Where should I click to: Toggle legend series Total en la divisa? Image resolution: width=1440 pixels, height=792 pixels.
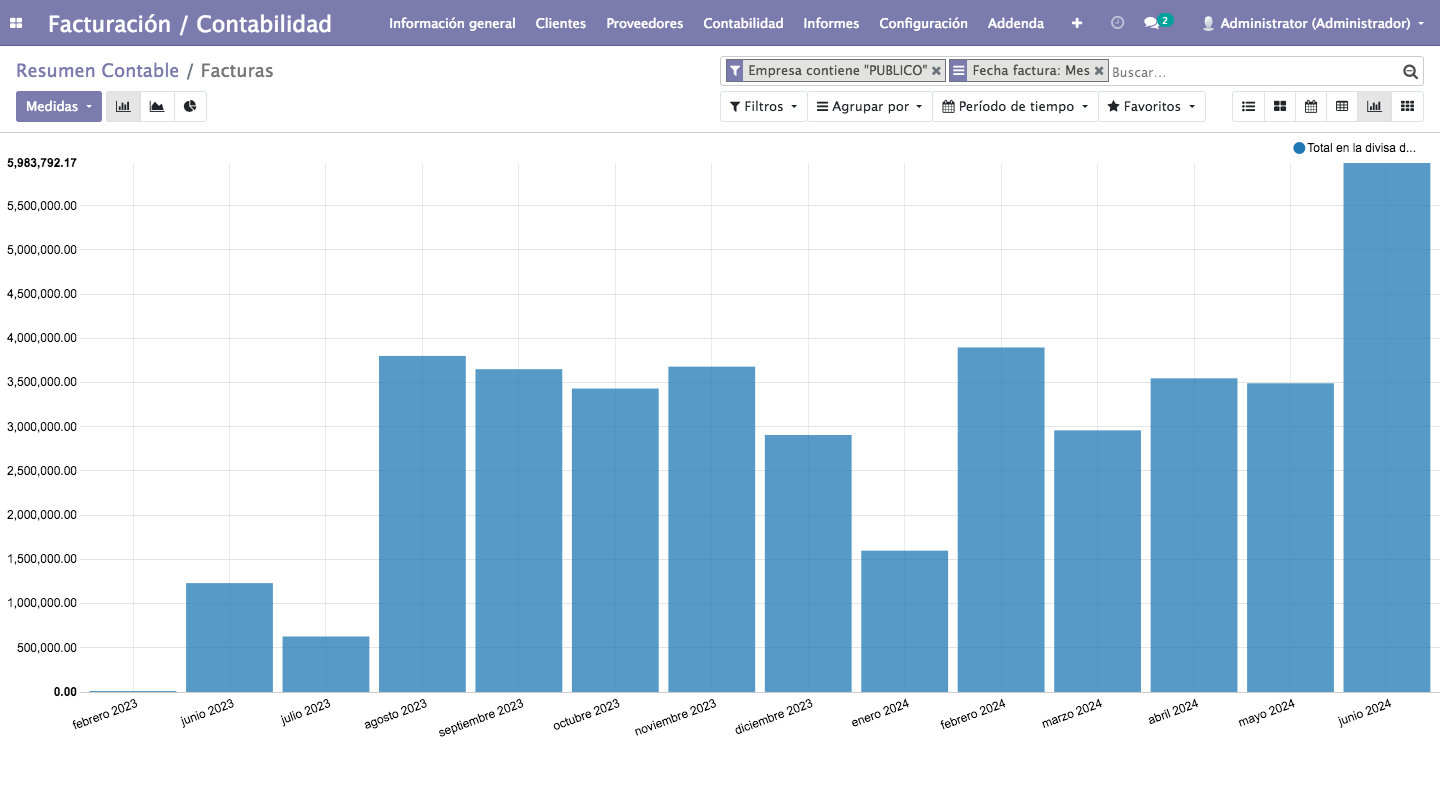click(1354, 148)
